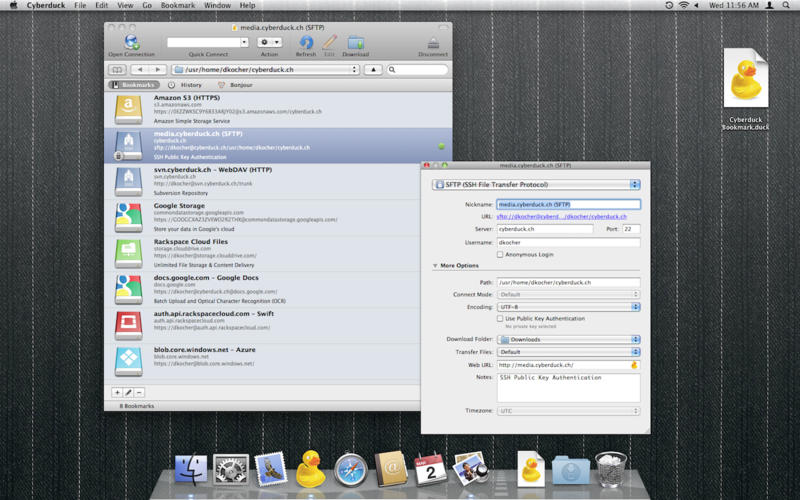Open the Bookmark menu in menu bar

[180, 6]
